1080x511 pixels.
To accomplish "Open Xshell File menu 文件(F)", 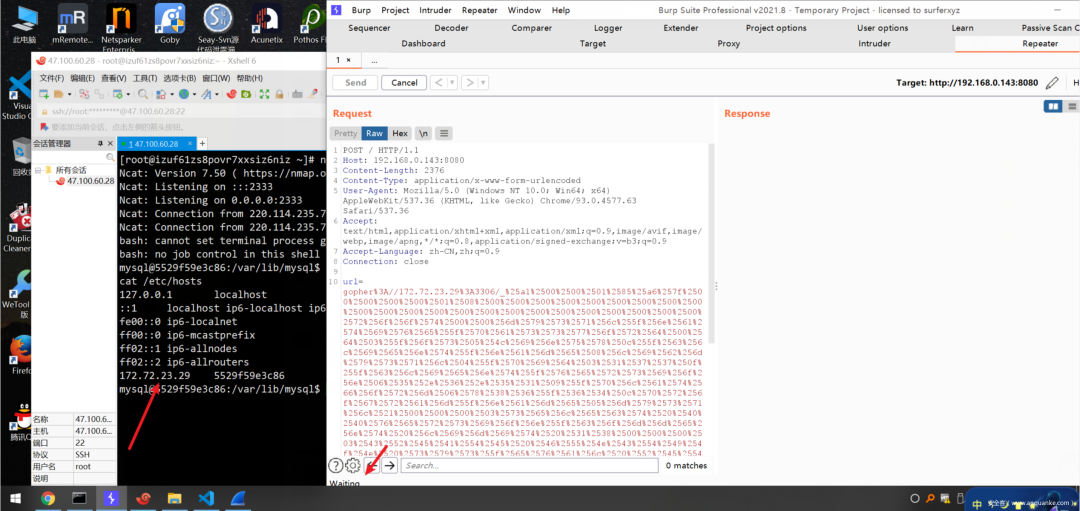I will click(52, 78).
